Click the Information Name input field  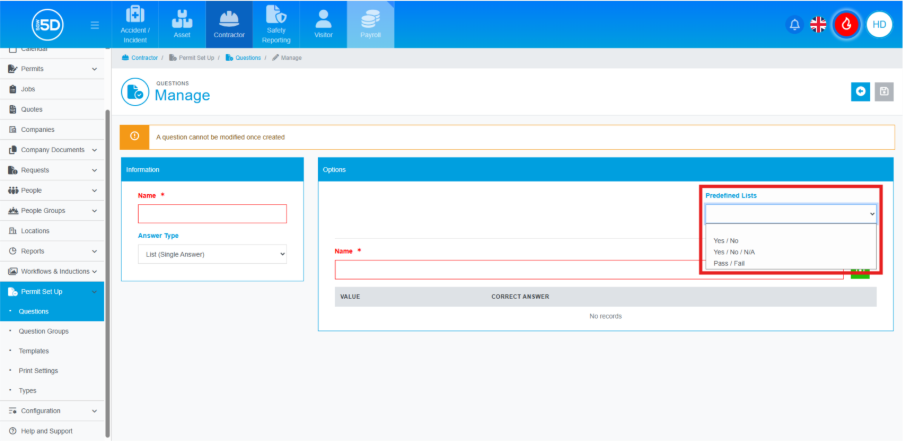point(212,214)
